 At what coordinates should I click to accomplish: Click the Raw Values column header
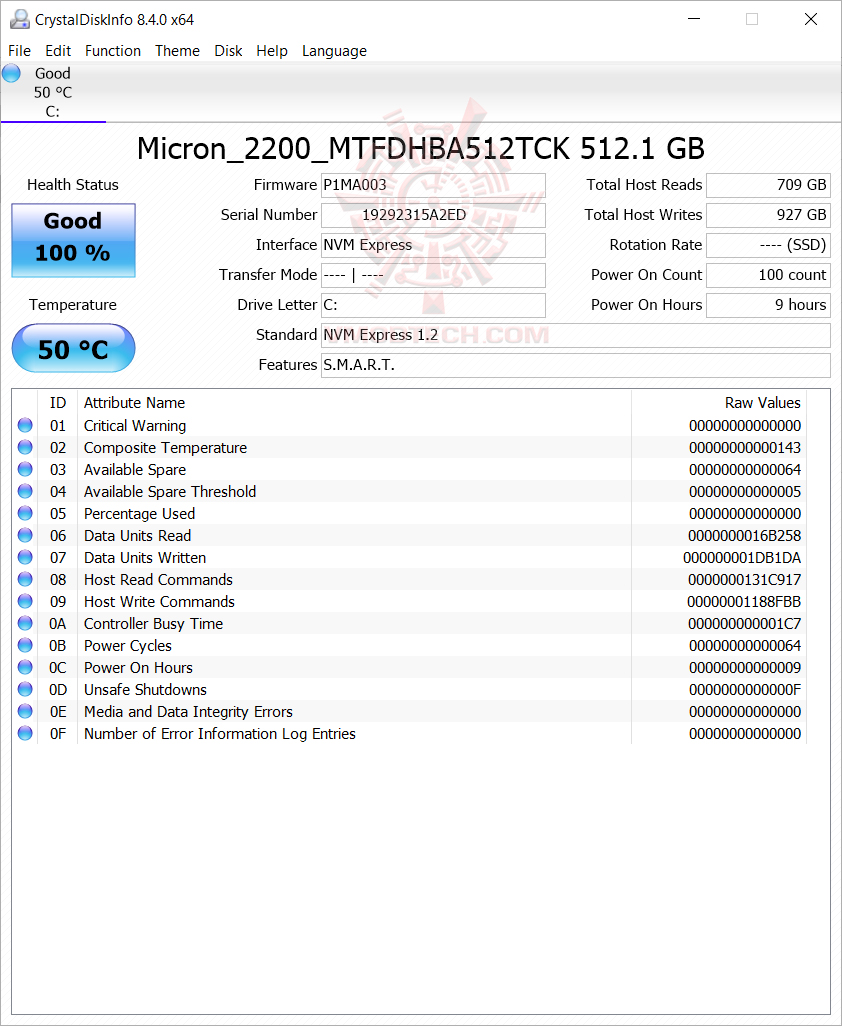point(718,402)
